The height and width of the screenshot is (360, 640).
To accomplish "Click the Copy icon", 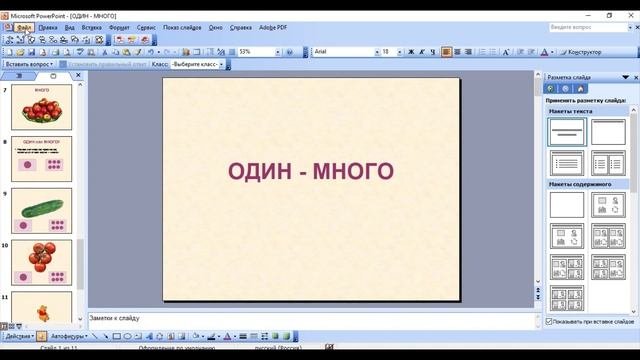I will (116, 52).
